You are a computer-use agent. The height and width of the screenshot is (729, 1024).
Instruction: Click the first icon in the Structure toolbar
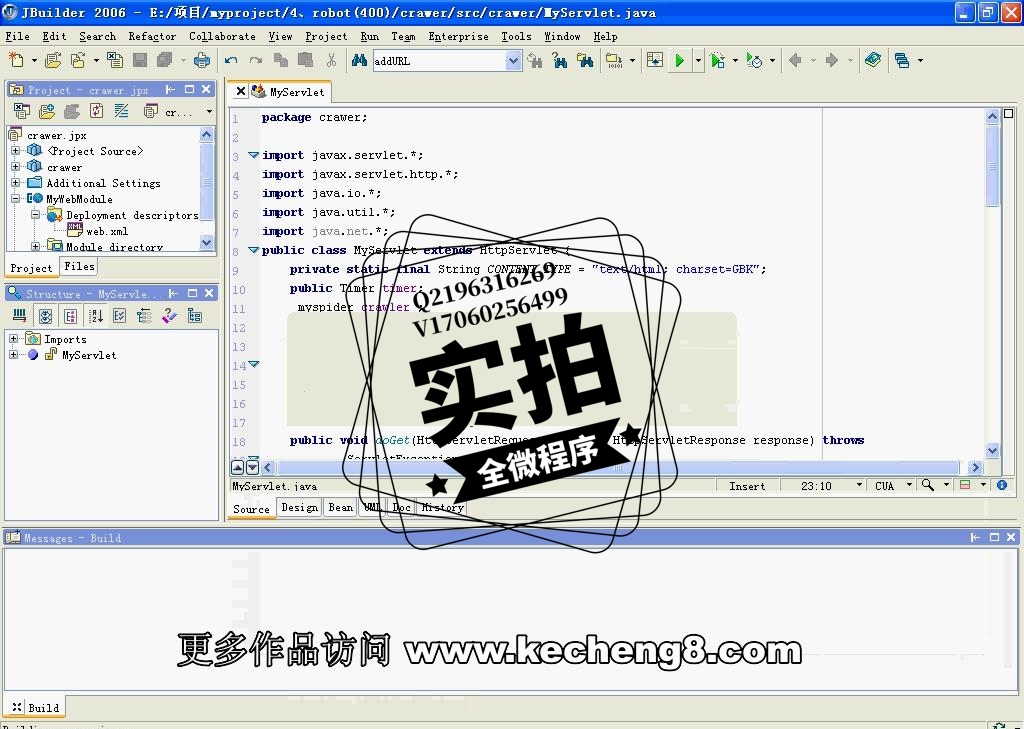(20, 317)
